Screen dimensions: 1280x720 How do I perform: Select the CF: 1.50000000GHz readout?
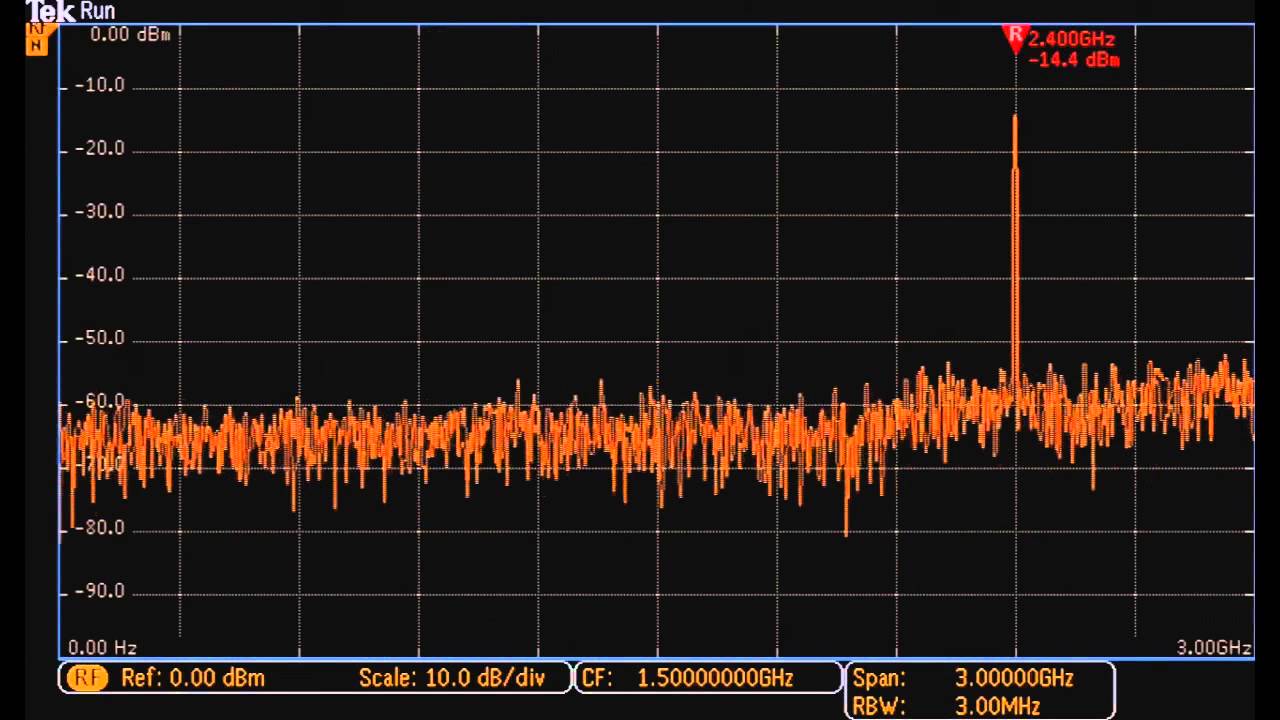click(687, 678)
